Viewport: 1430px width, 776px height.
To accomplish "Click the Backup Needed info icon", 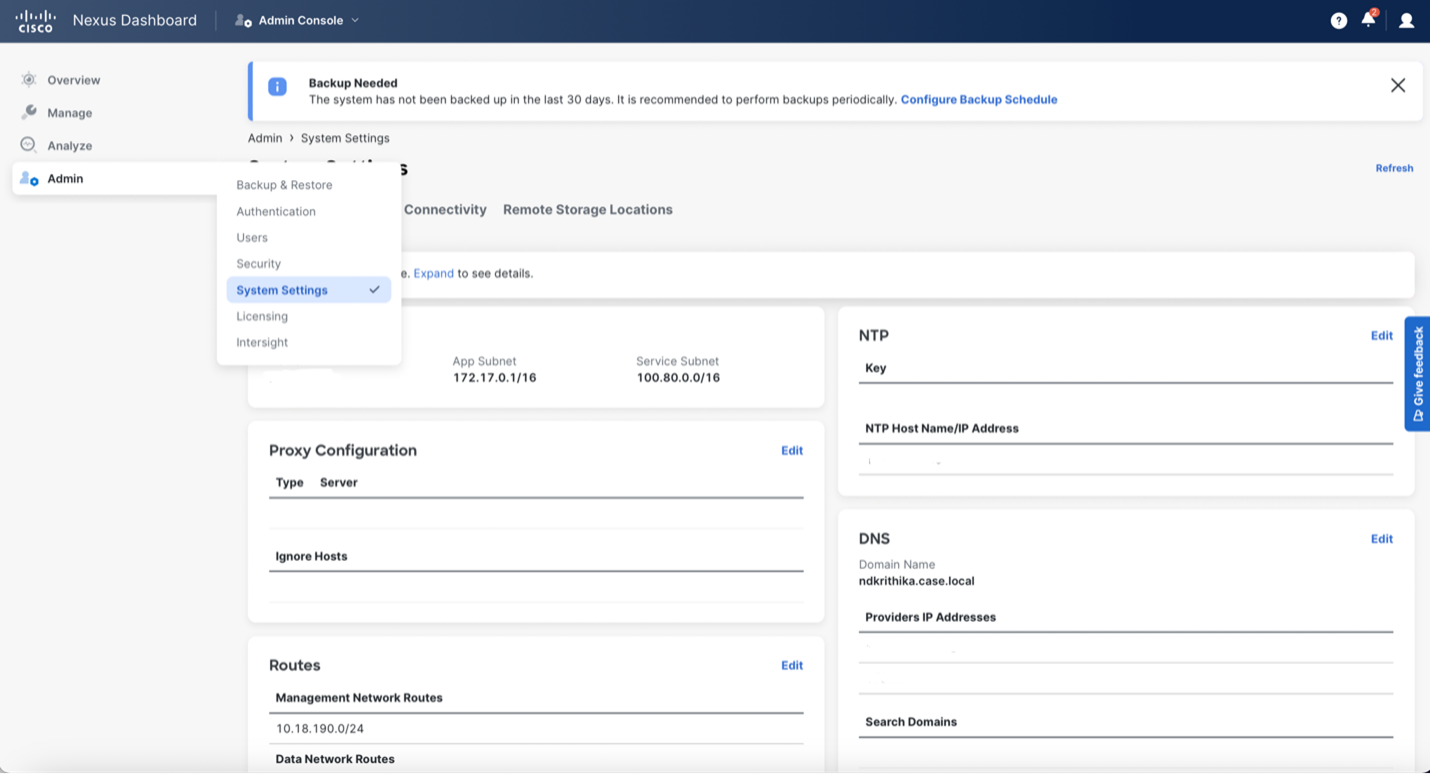I will 277,87.
